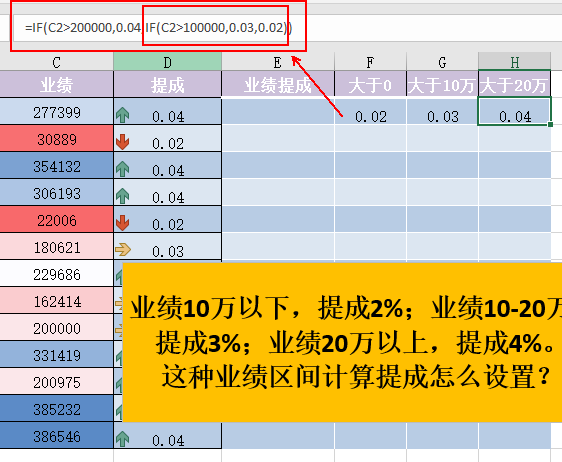Select cell with value 229686

(57, 274)
